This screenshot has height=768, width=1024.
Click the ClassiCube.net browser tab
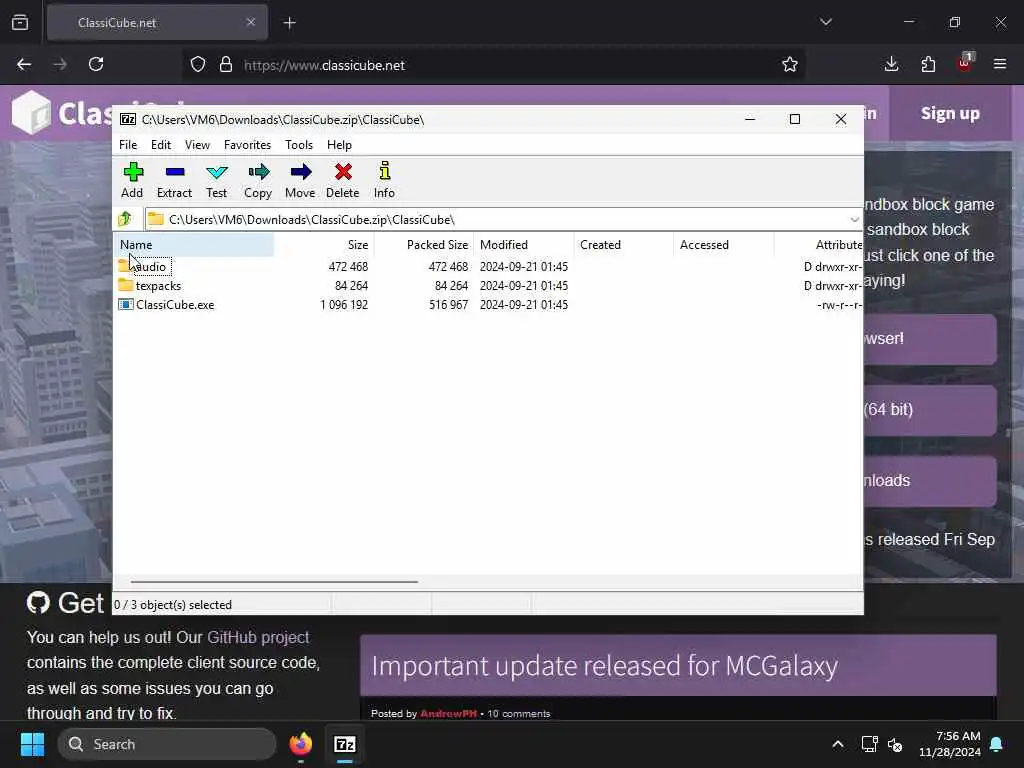click(x=157, y=23)
